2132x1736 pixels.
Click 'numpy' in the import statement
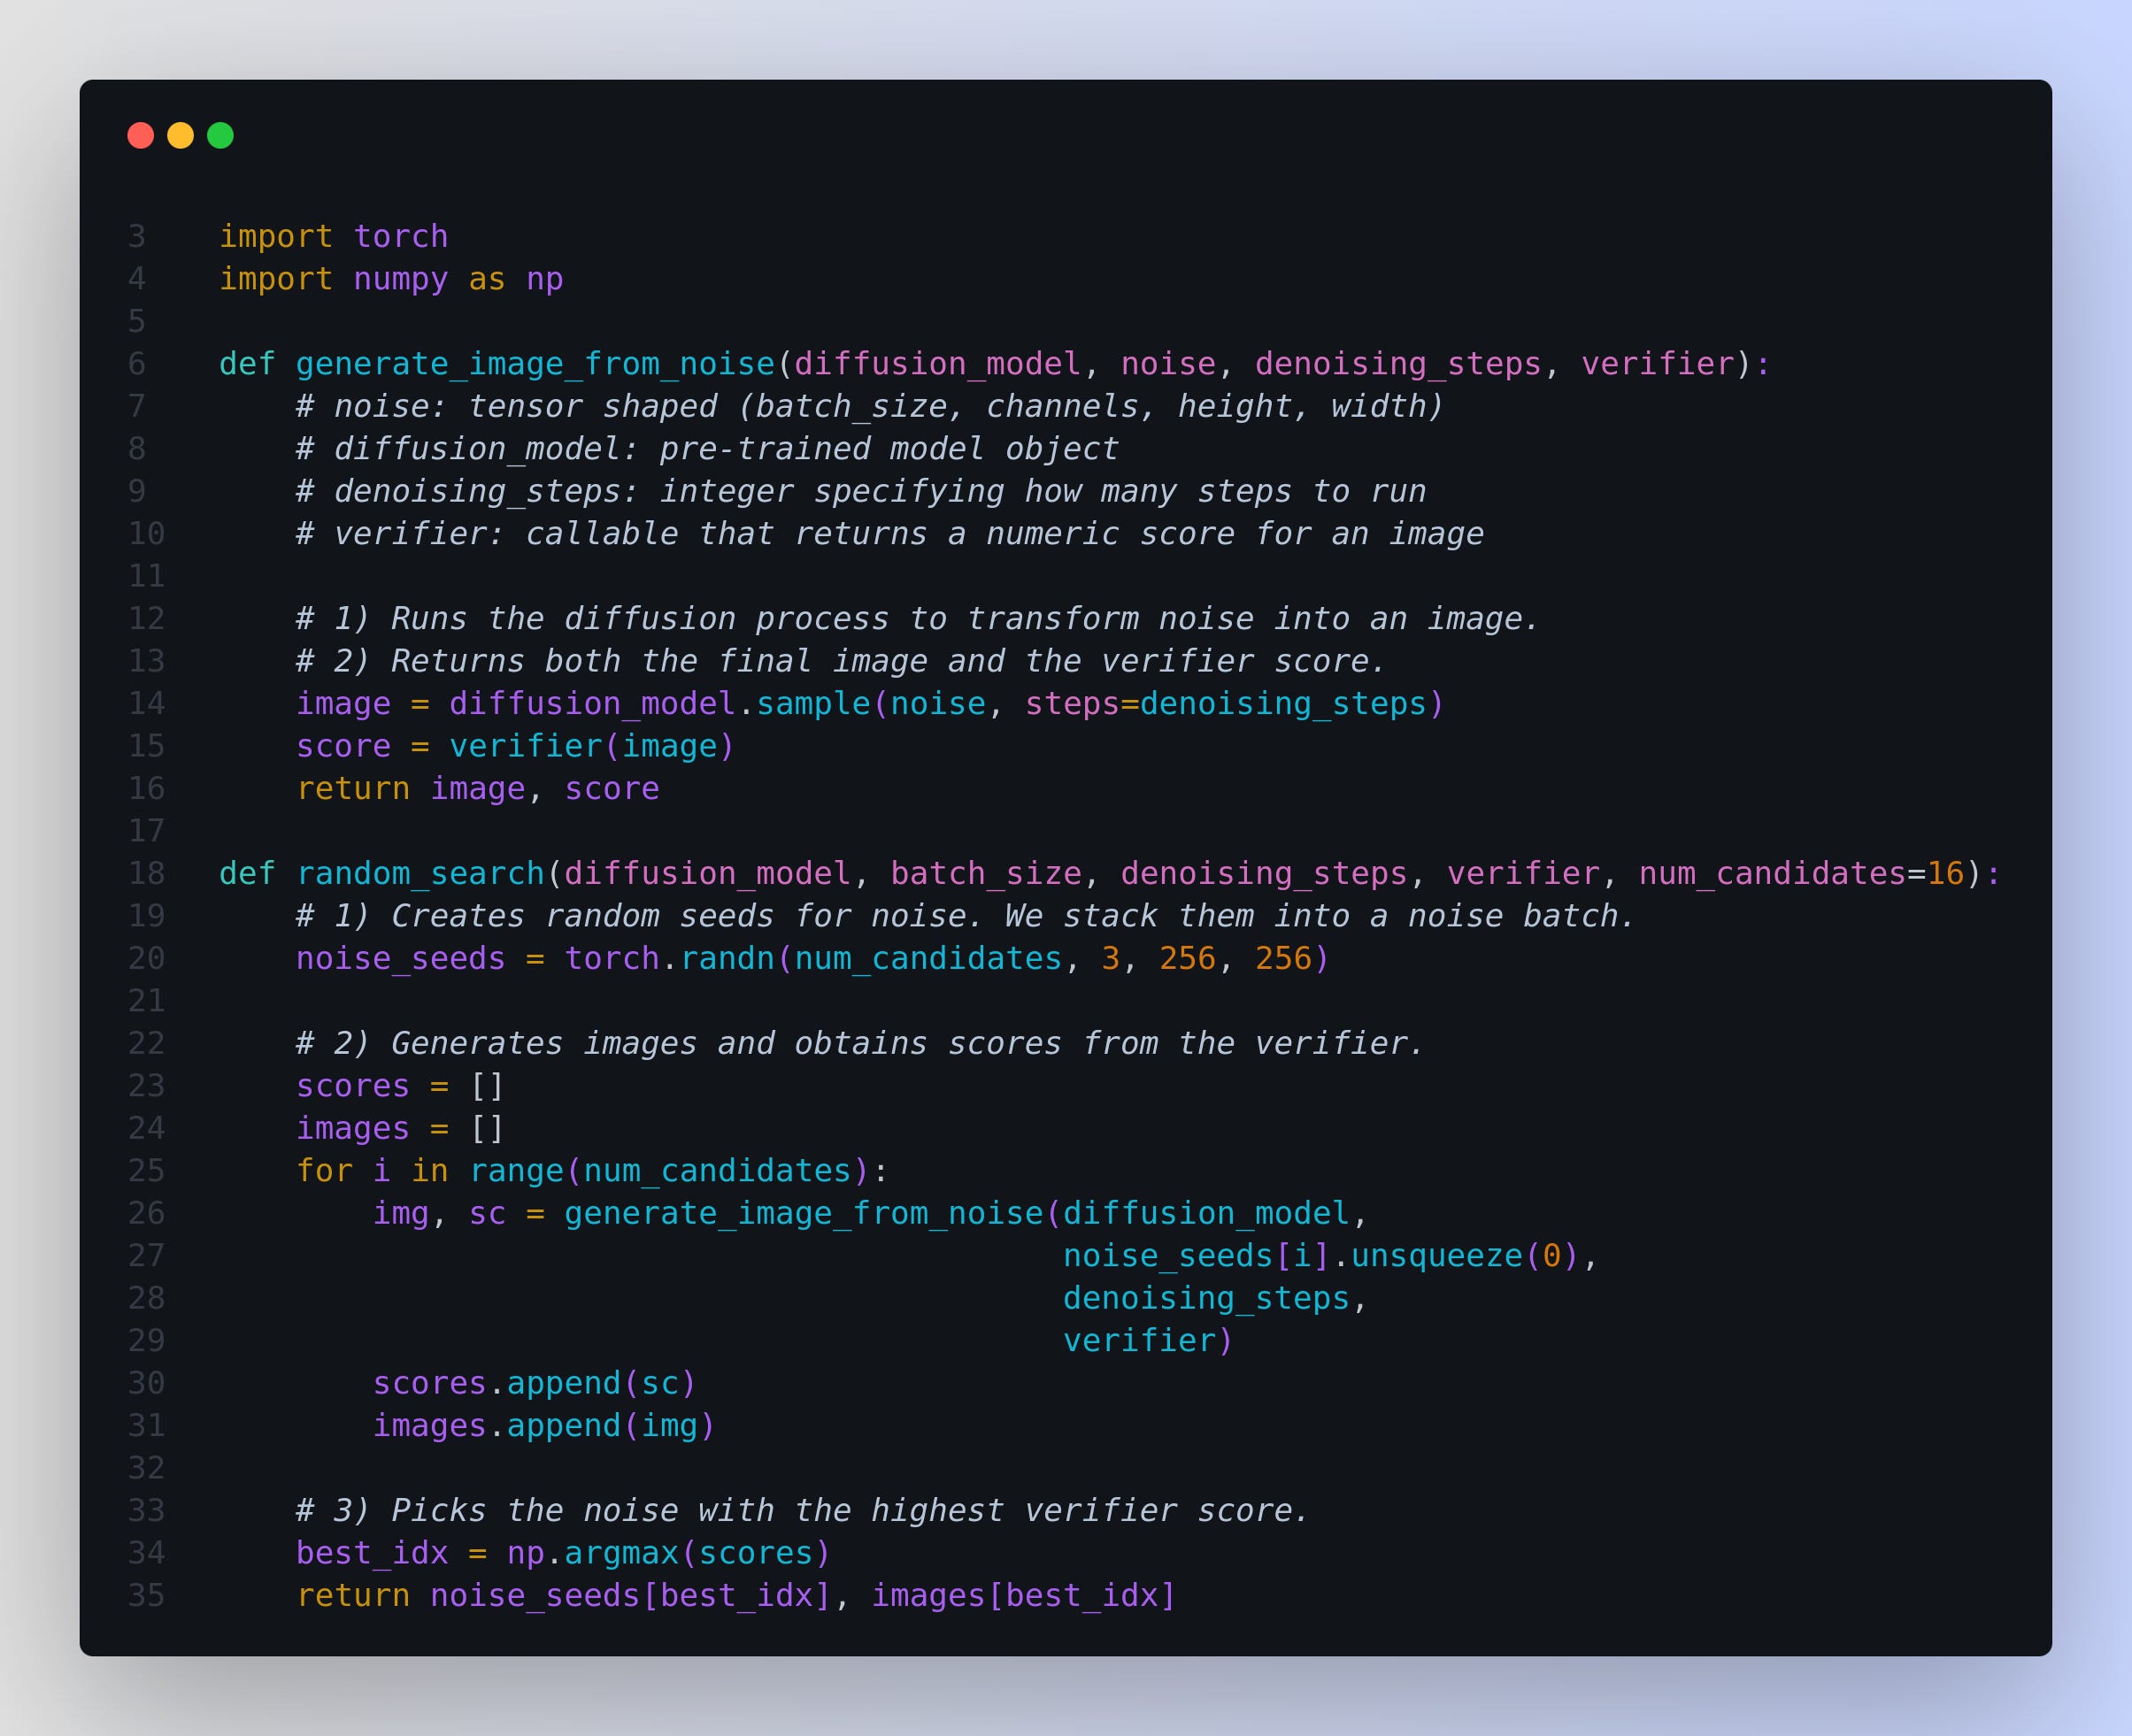400,279
